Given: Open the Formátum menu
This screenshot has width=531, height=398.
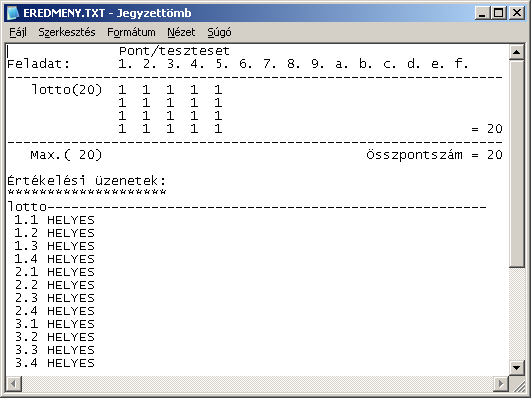Looking at the screenshot, I should [x=131, y=33].
